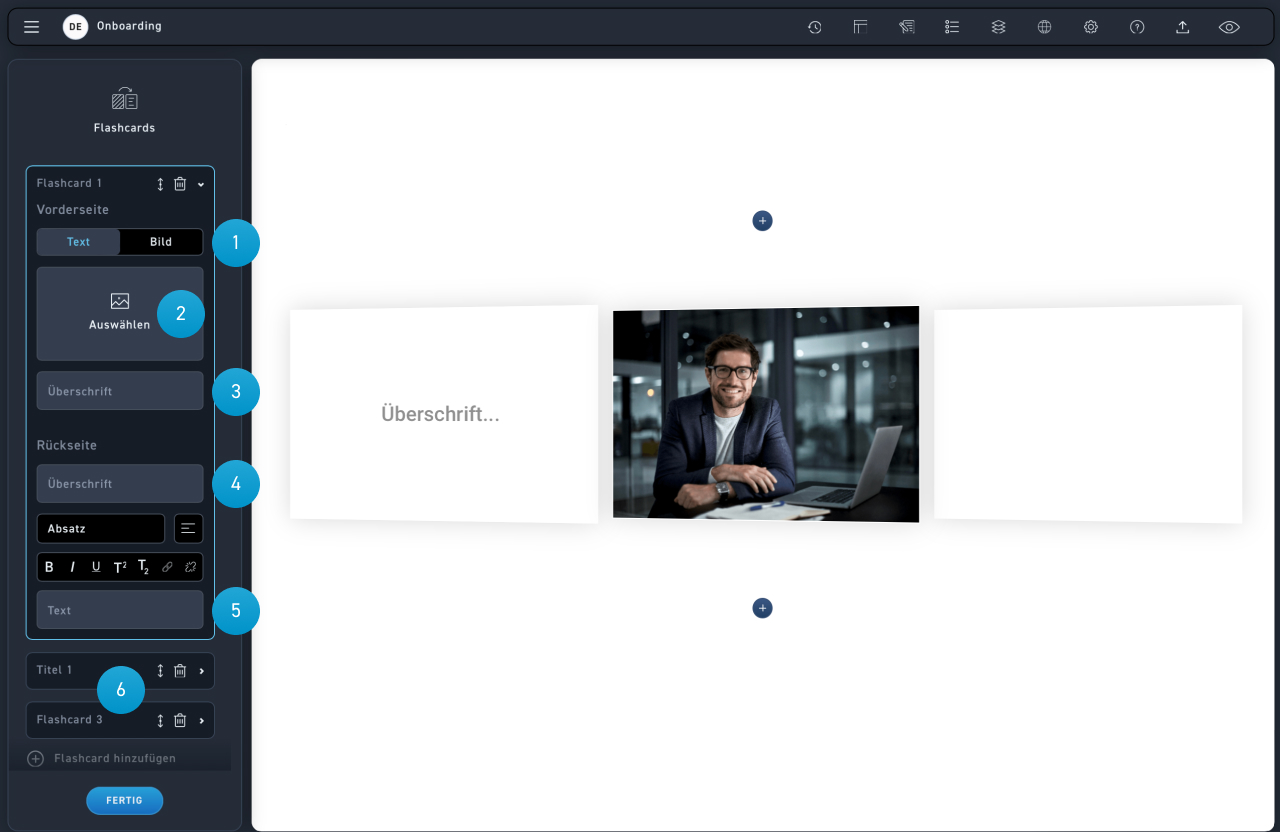Viewport: 1280px width, 832px height.
Task: Toggle the preview eye icon
Action: pos(1229,27)
